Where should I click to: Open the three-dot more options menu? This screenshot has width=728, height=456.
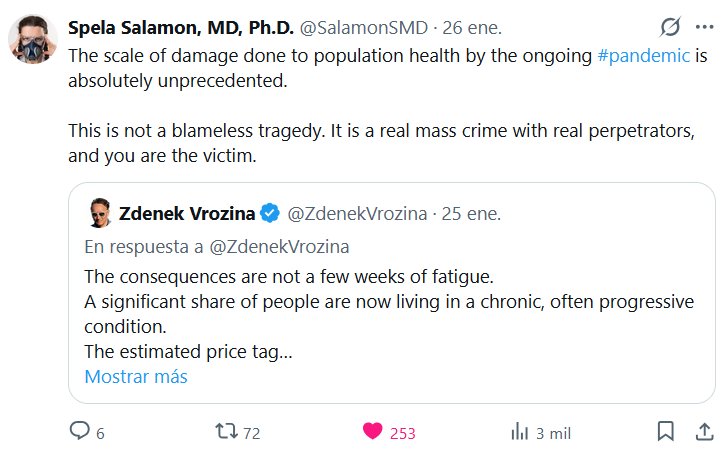(x=703, y=27)
